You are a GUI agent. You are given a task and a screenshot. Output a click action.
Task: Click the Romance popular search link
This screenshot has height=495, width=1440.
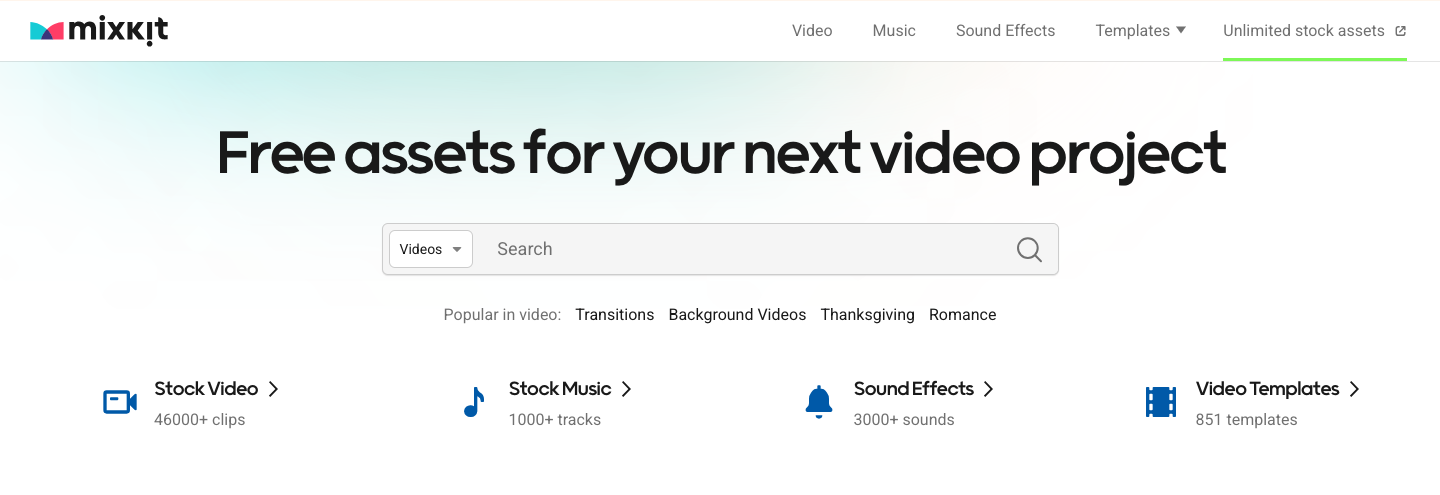[x=962, y=315]
